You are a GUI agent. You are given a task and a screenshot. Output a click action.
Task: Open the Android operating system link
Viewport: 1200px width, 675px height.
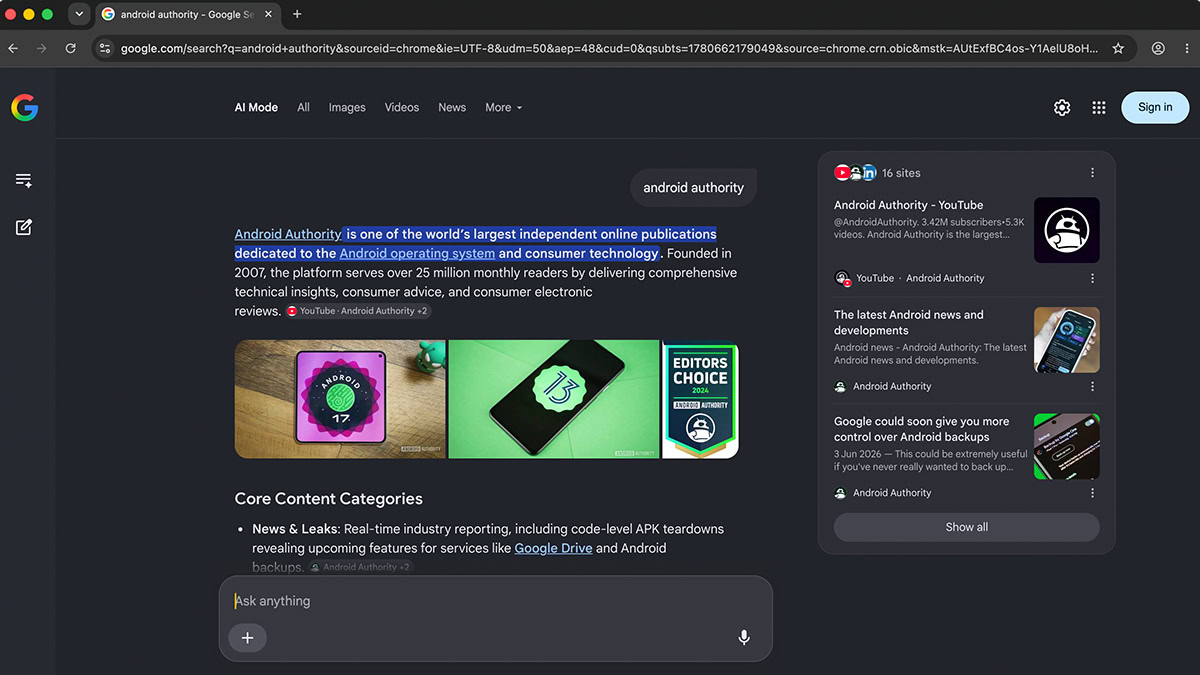tap(417, 253)
